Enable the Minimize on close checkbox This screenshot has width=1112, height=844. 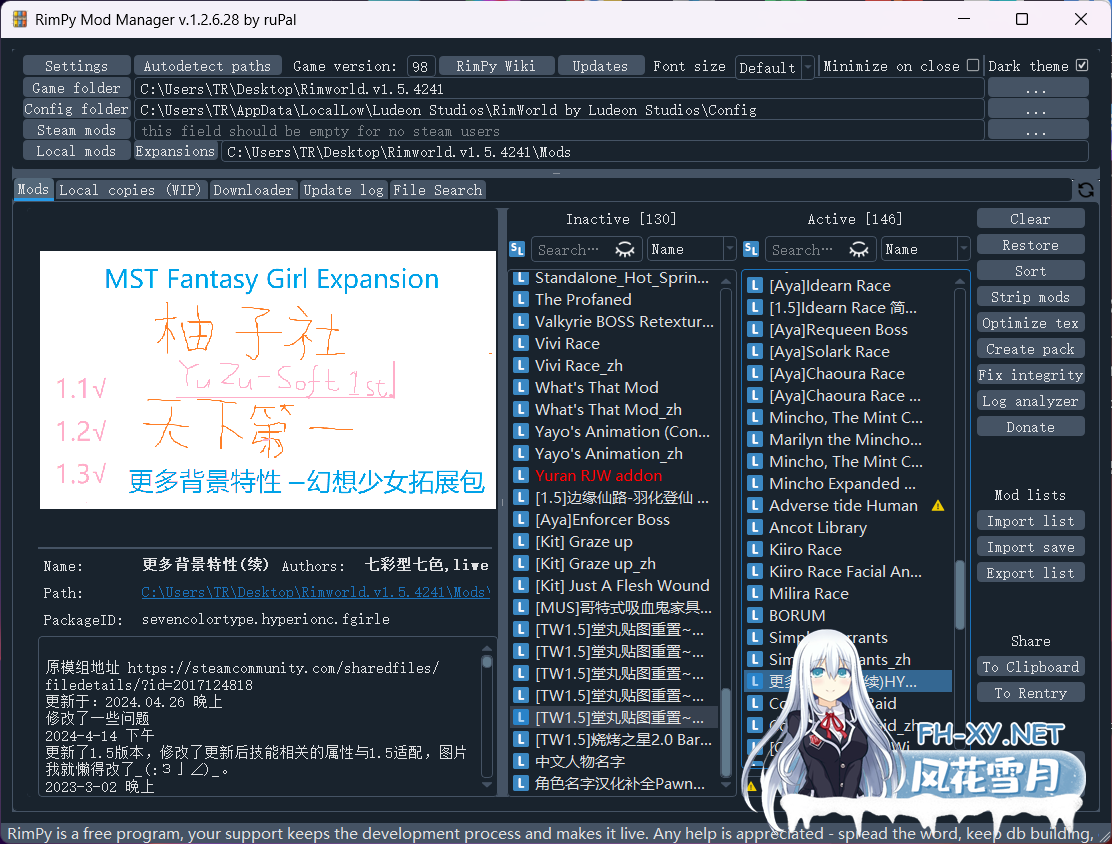(973, 66)
